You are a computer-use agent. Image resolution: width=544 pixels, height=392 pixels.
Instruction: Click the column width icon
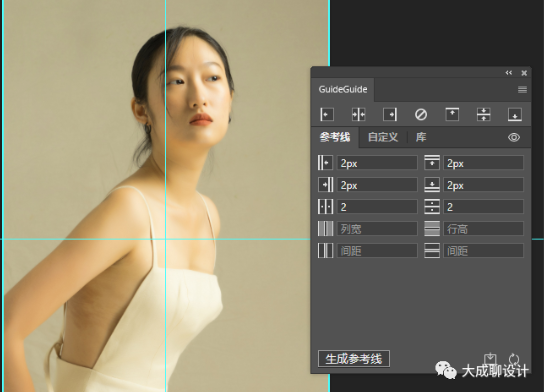click(x=325, y=229)
